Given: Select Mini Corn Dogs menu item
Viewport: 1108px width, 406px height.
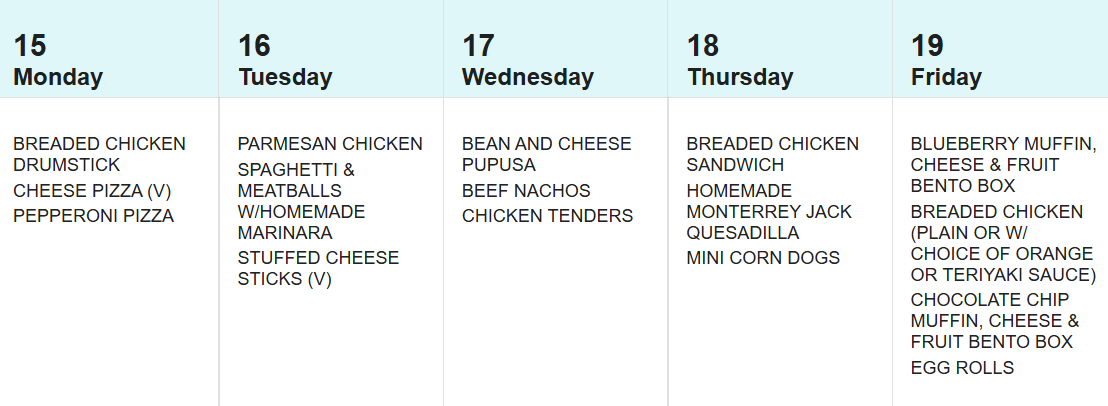Looking at the screenshot, I should tap(763, 258).
